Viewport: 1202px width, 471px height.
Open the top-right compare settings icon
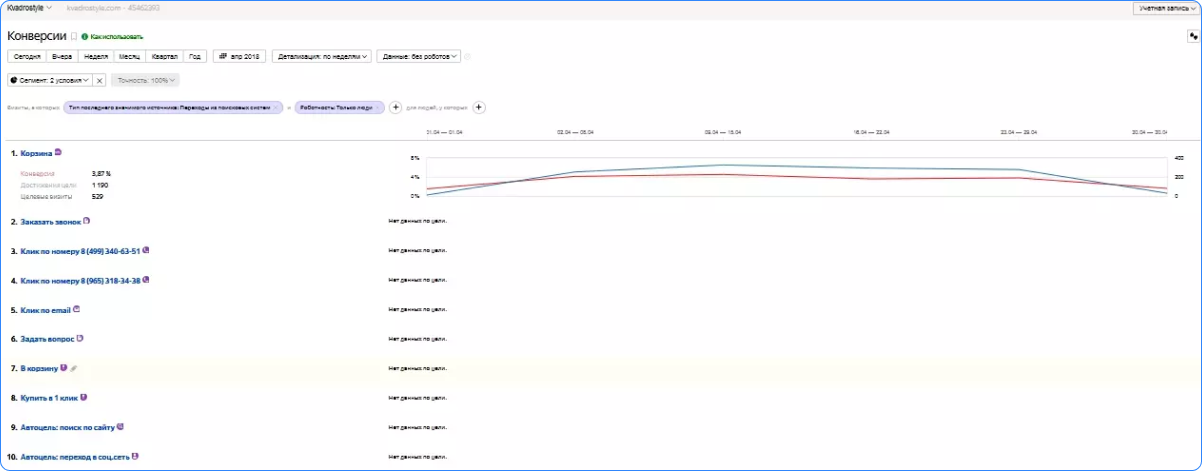(x=1194, y=35)
